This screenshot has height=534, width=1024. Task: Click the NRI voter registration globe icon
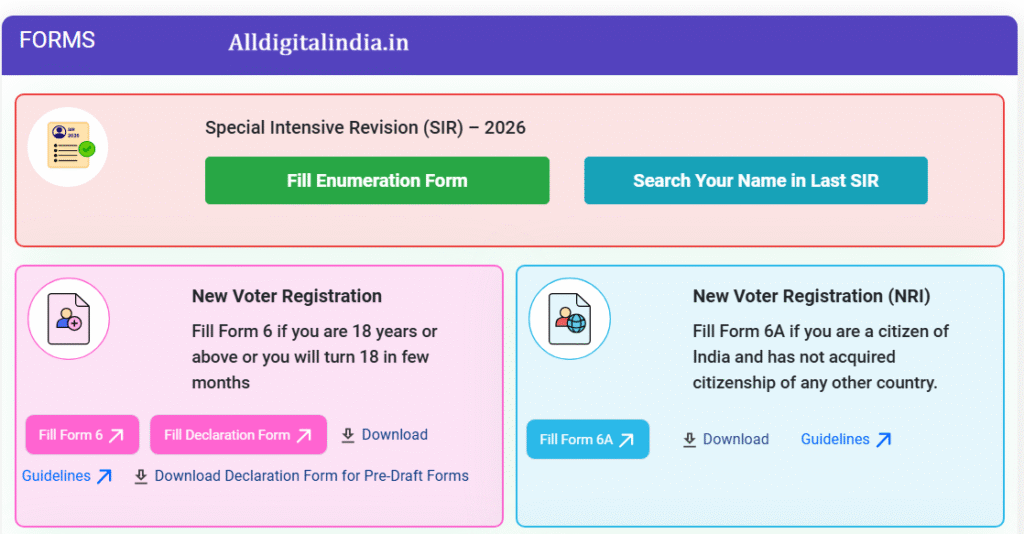coord(568,319)
